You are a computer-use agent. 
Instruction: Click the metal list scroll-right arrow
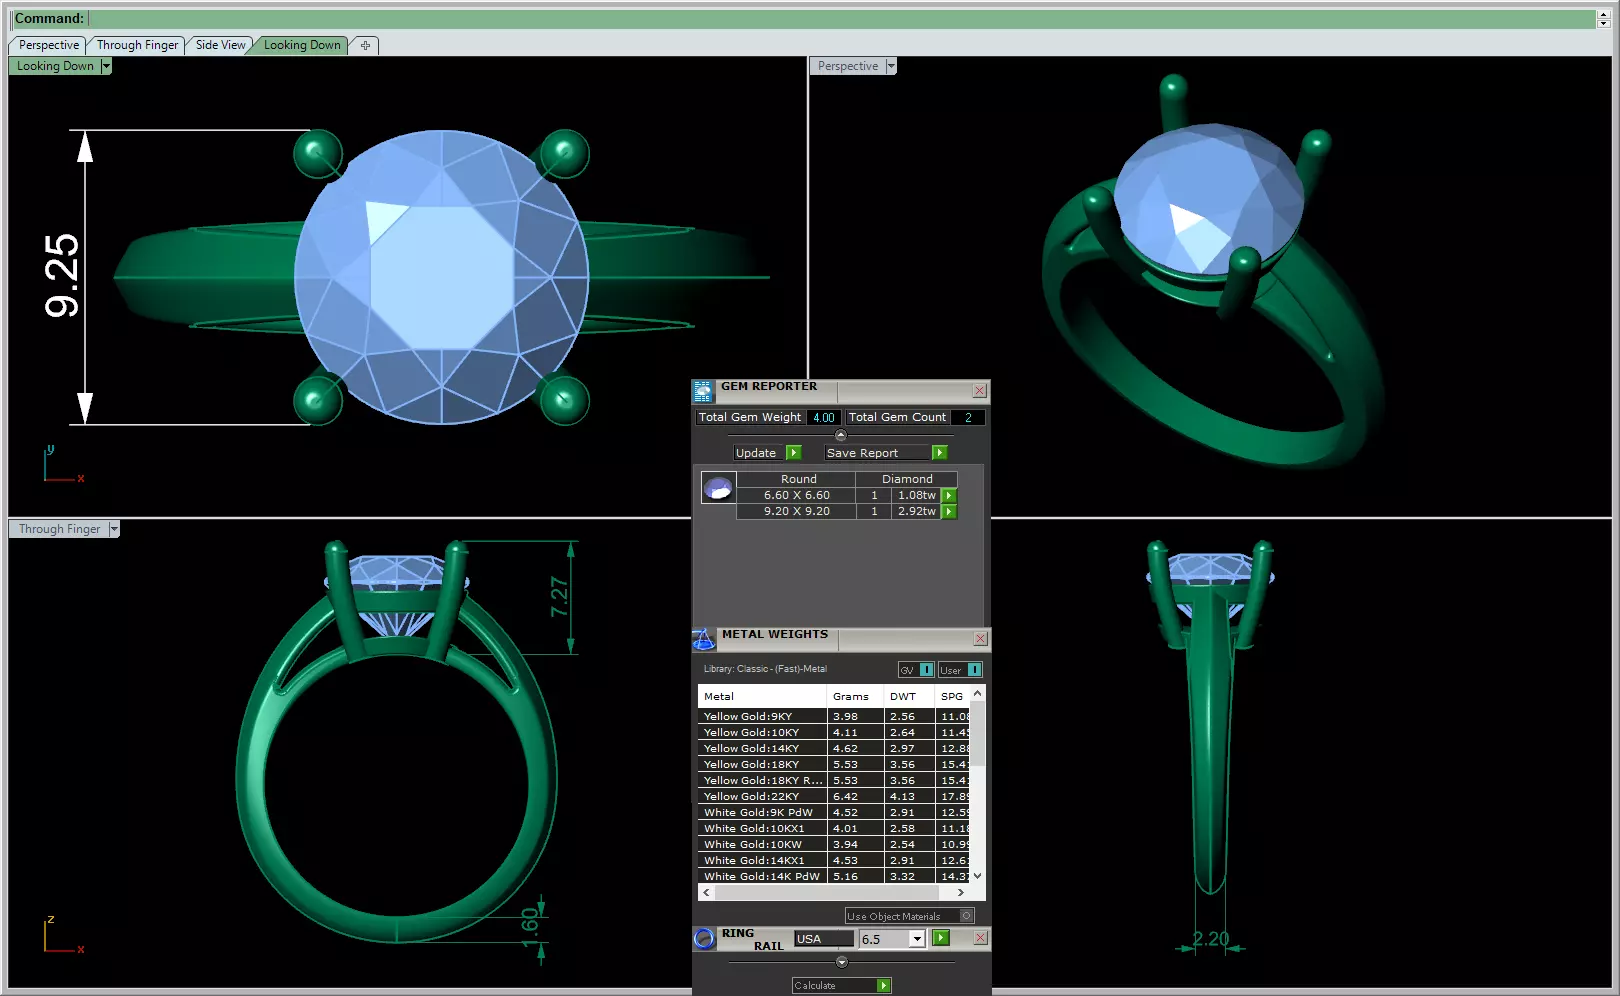[x=961, y=892]
